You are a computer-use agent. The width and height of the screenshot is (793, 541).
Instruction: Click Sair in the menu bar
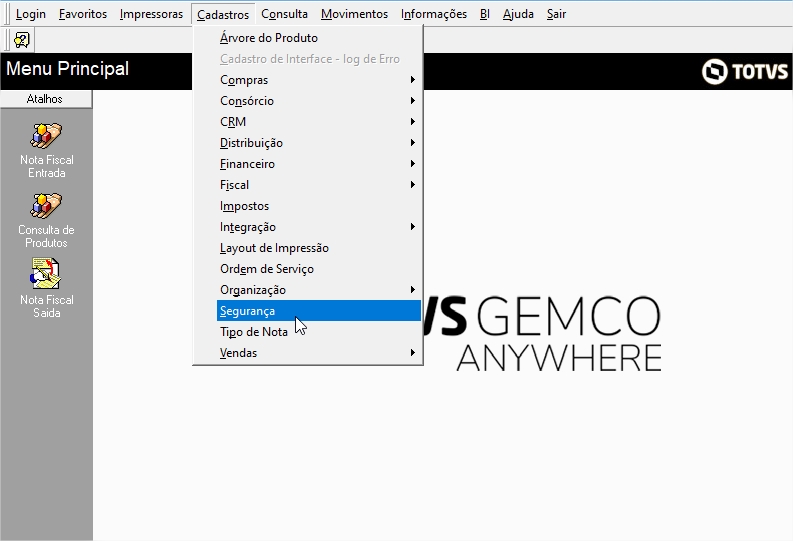click(556, 14)
